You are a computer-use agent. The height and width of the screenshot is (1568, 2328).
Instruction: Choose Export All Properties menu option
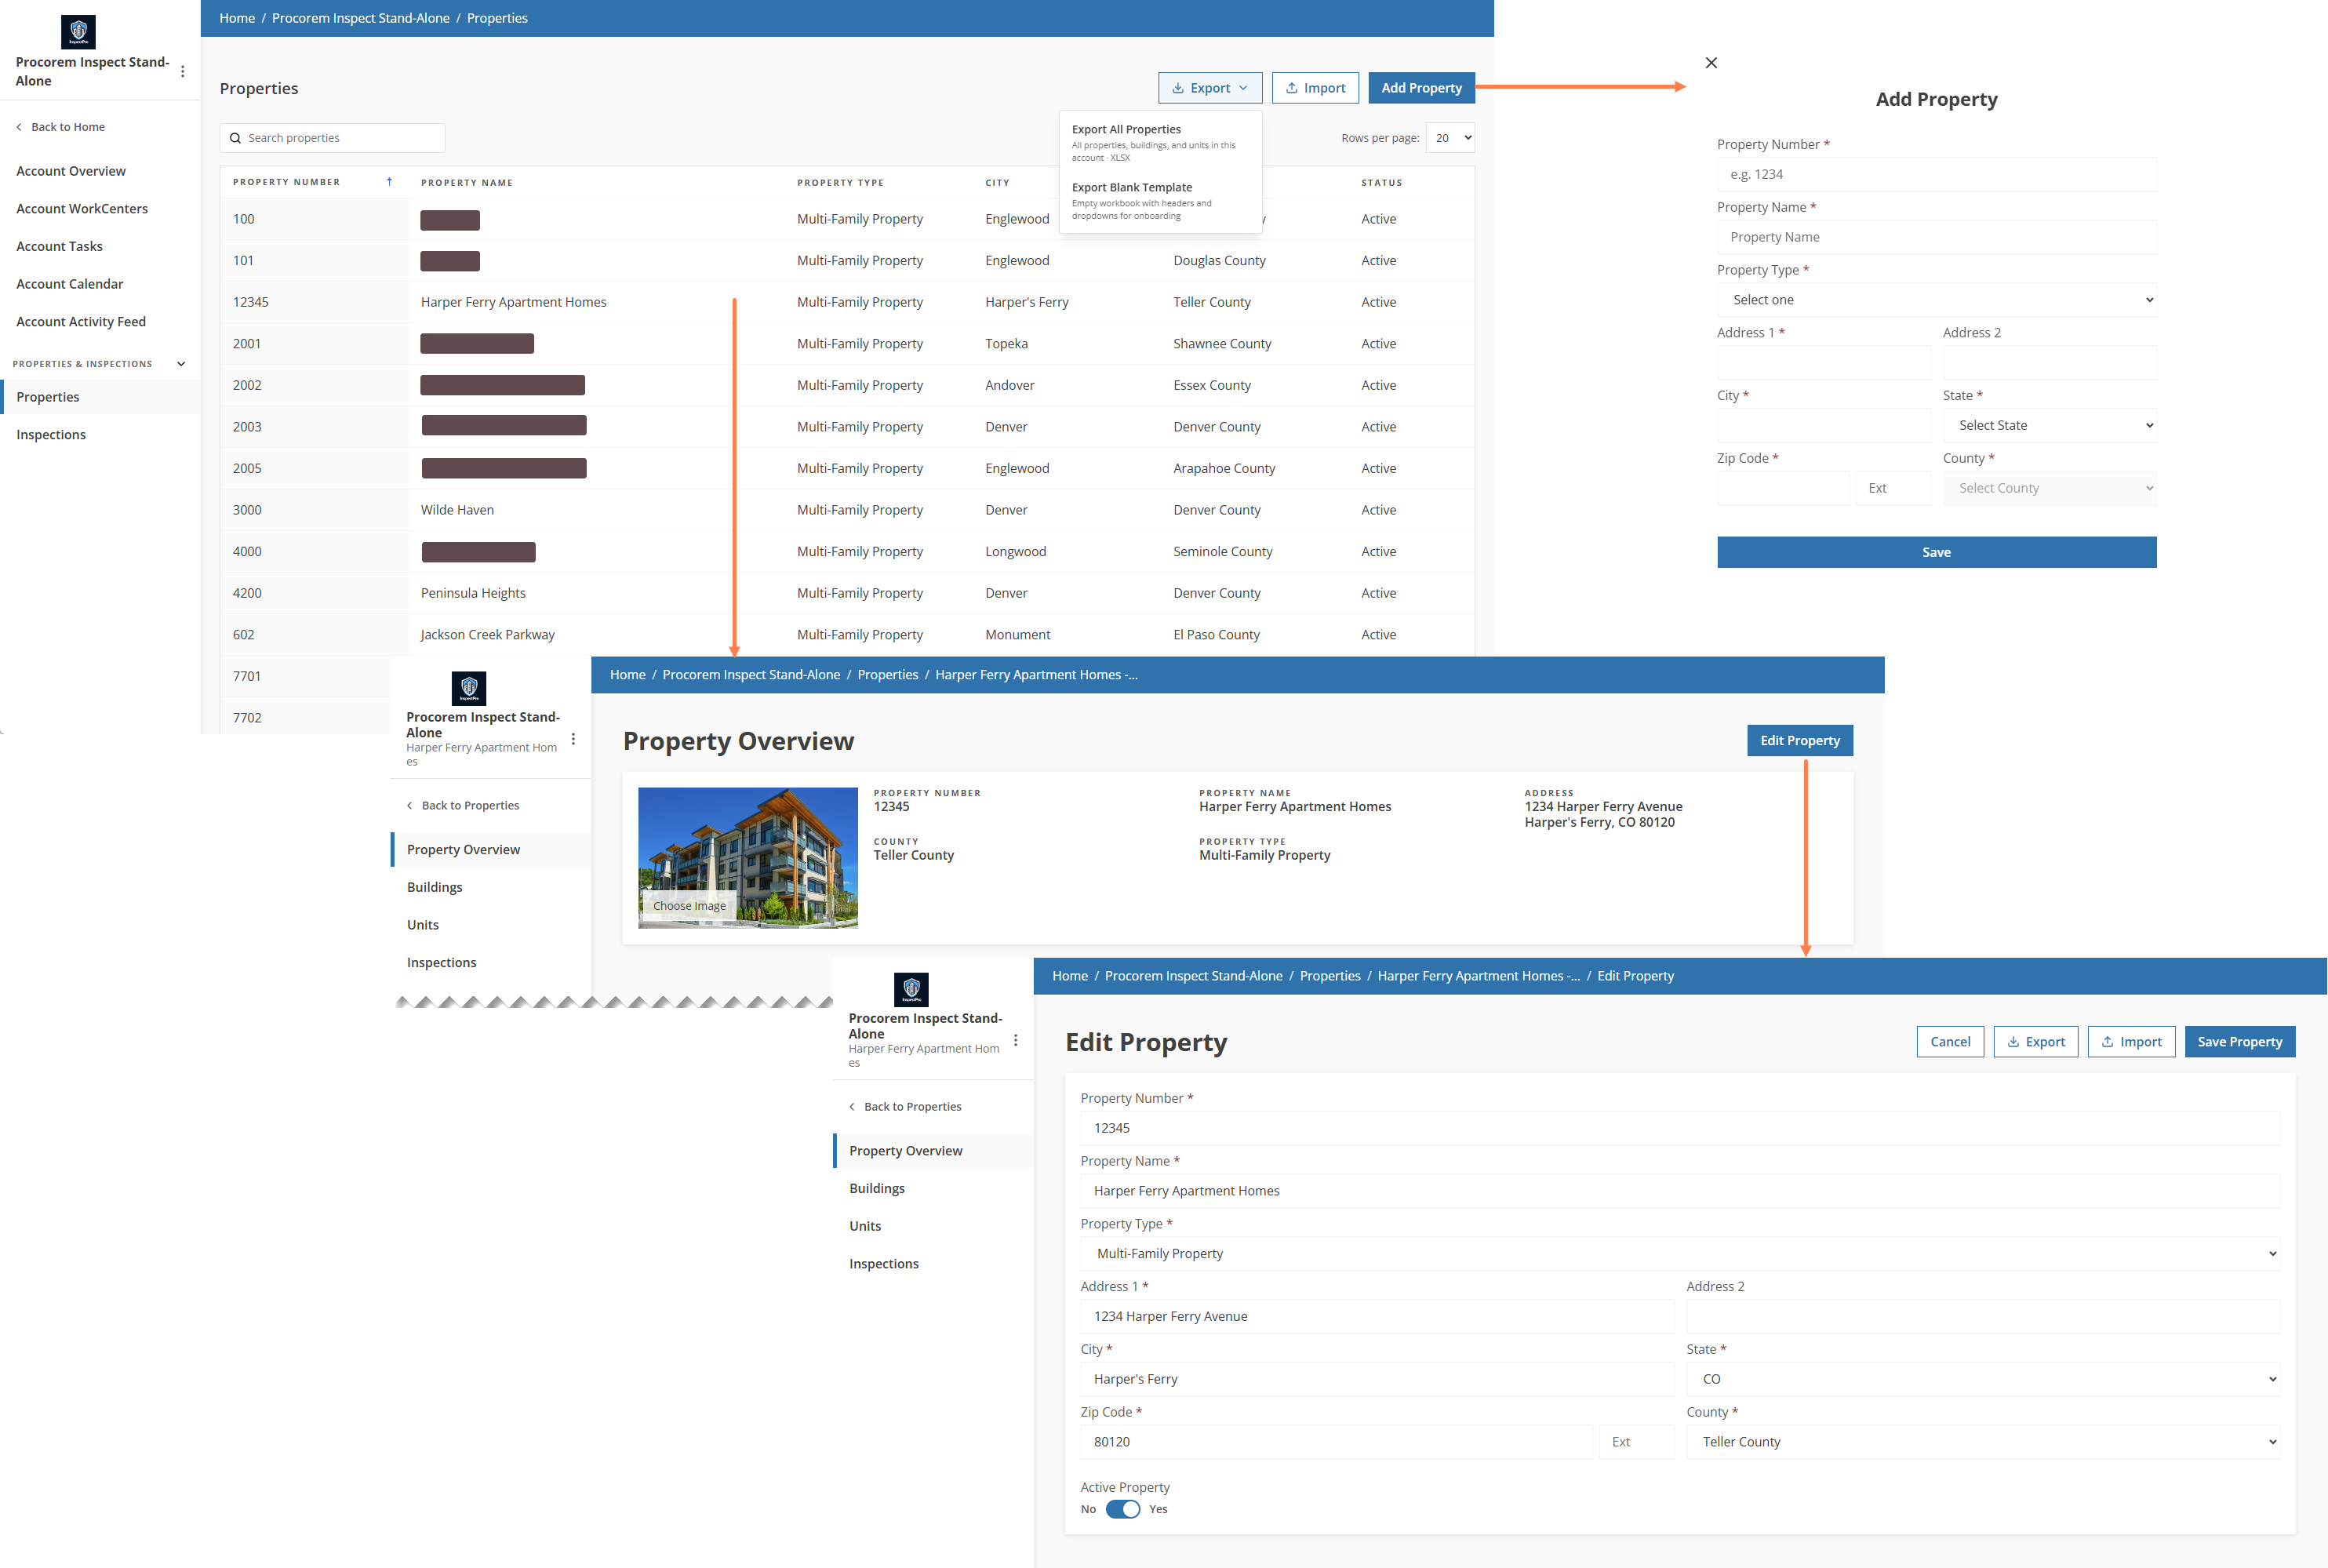(x=1160, y=143)
